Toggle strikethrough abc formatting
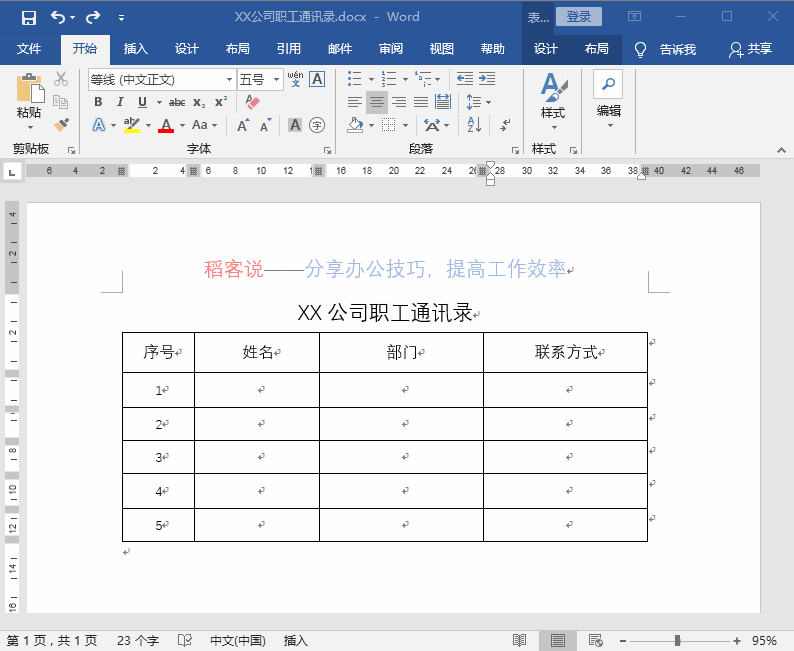This screenshot has width=794, height=651. [177, 102]
